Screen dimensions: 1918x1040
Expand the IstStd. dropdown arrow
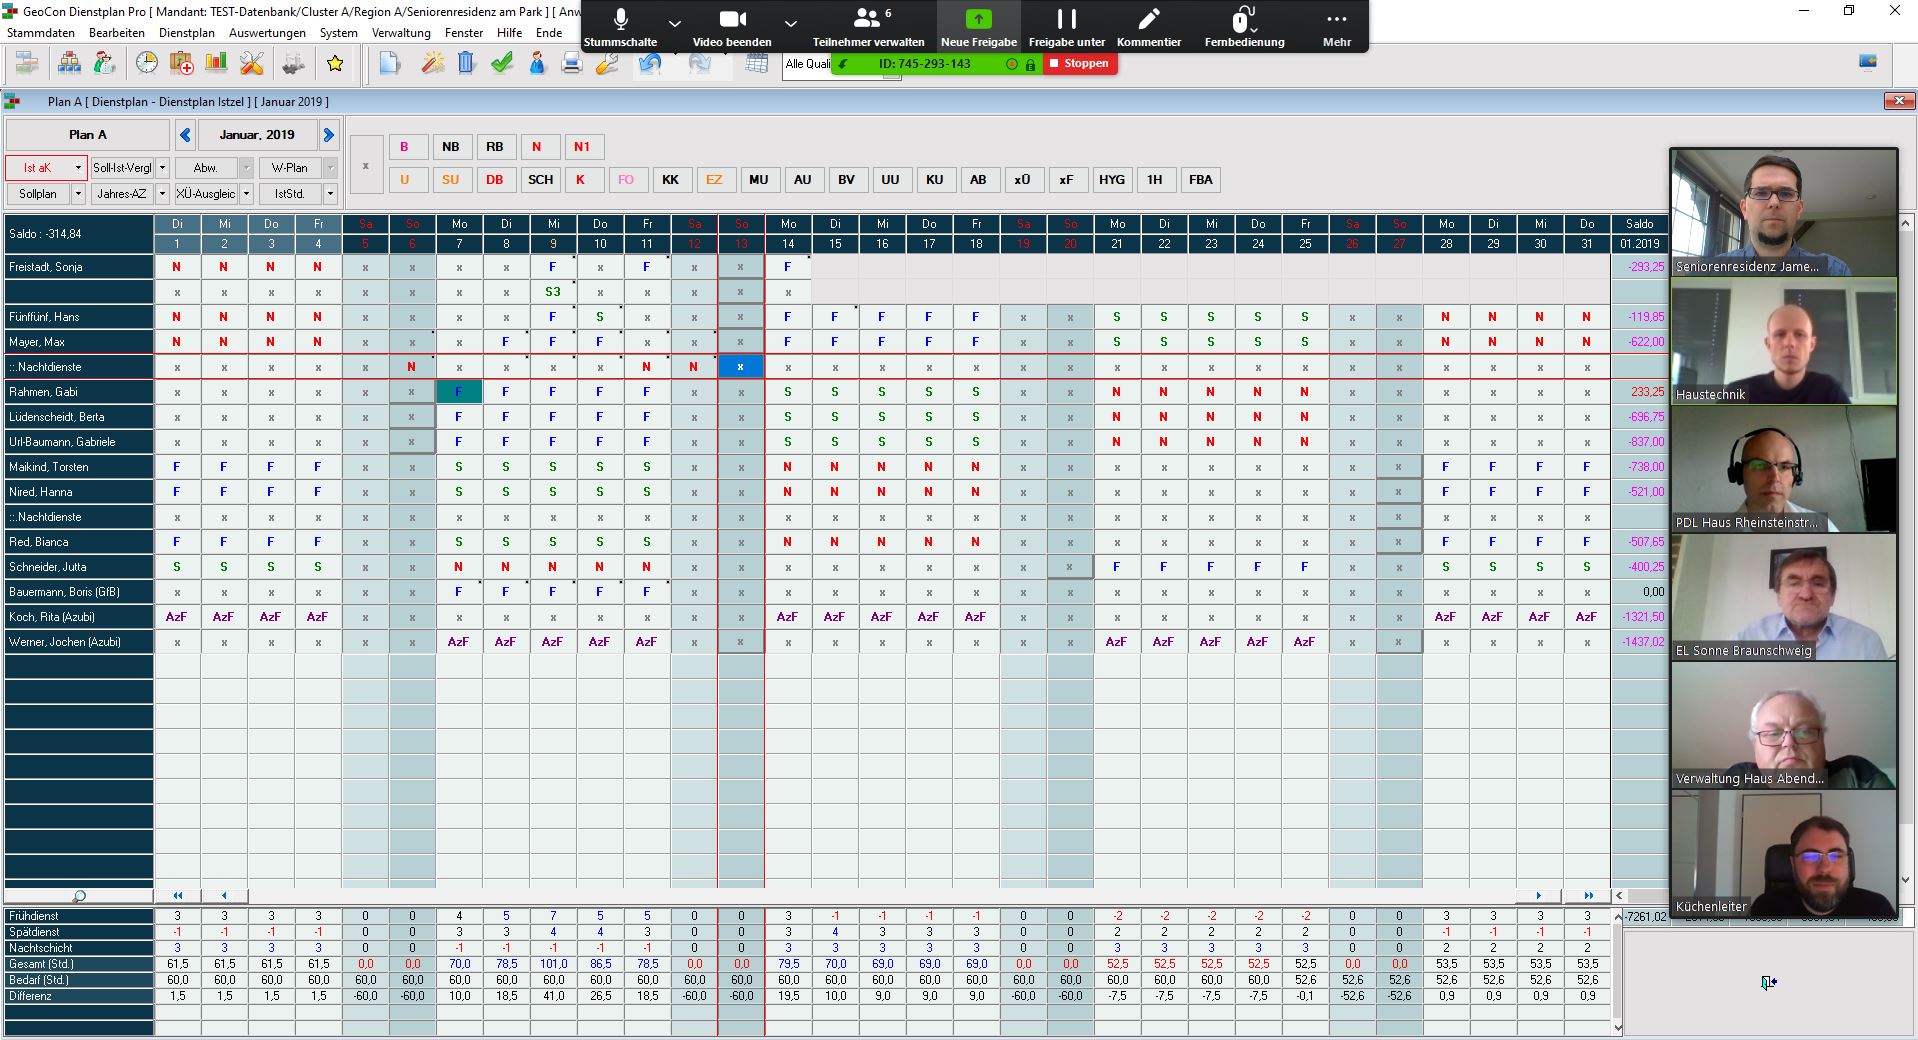330,194
